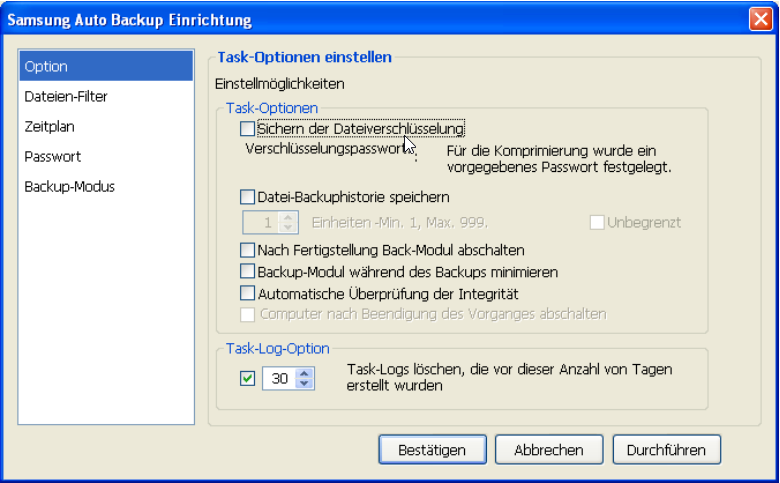Click the backup history units field showing 1
This screenshot has height=483, width=780.
click(x=261, y=222)
